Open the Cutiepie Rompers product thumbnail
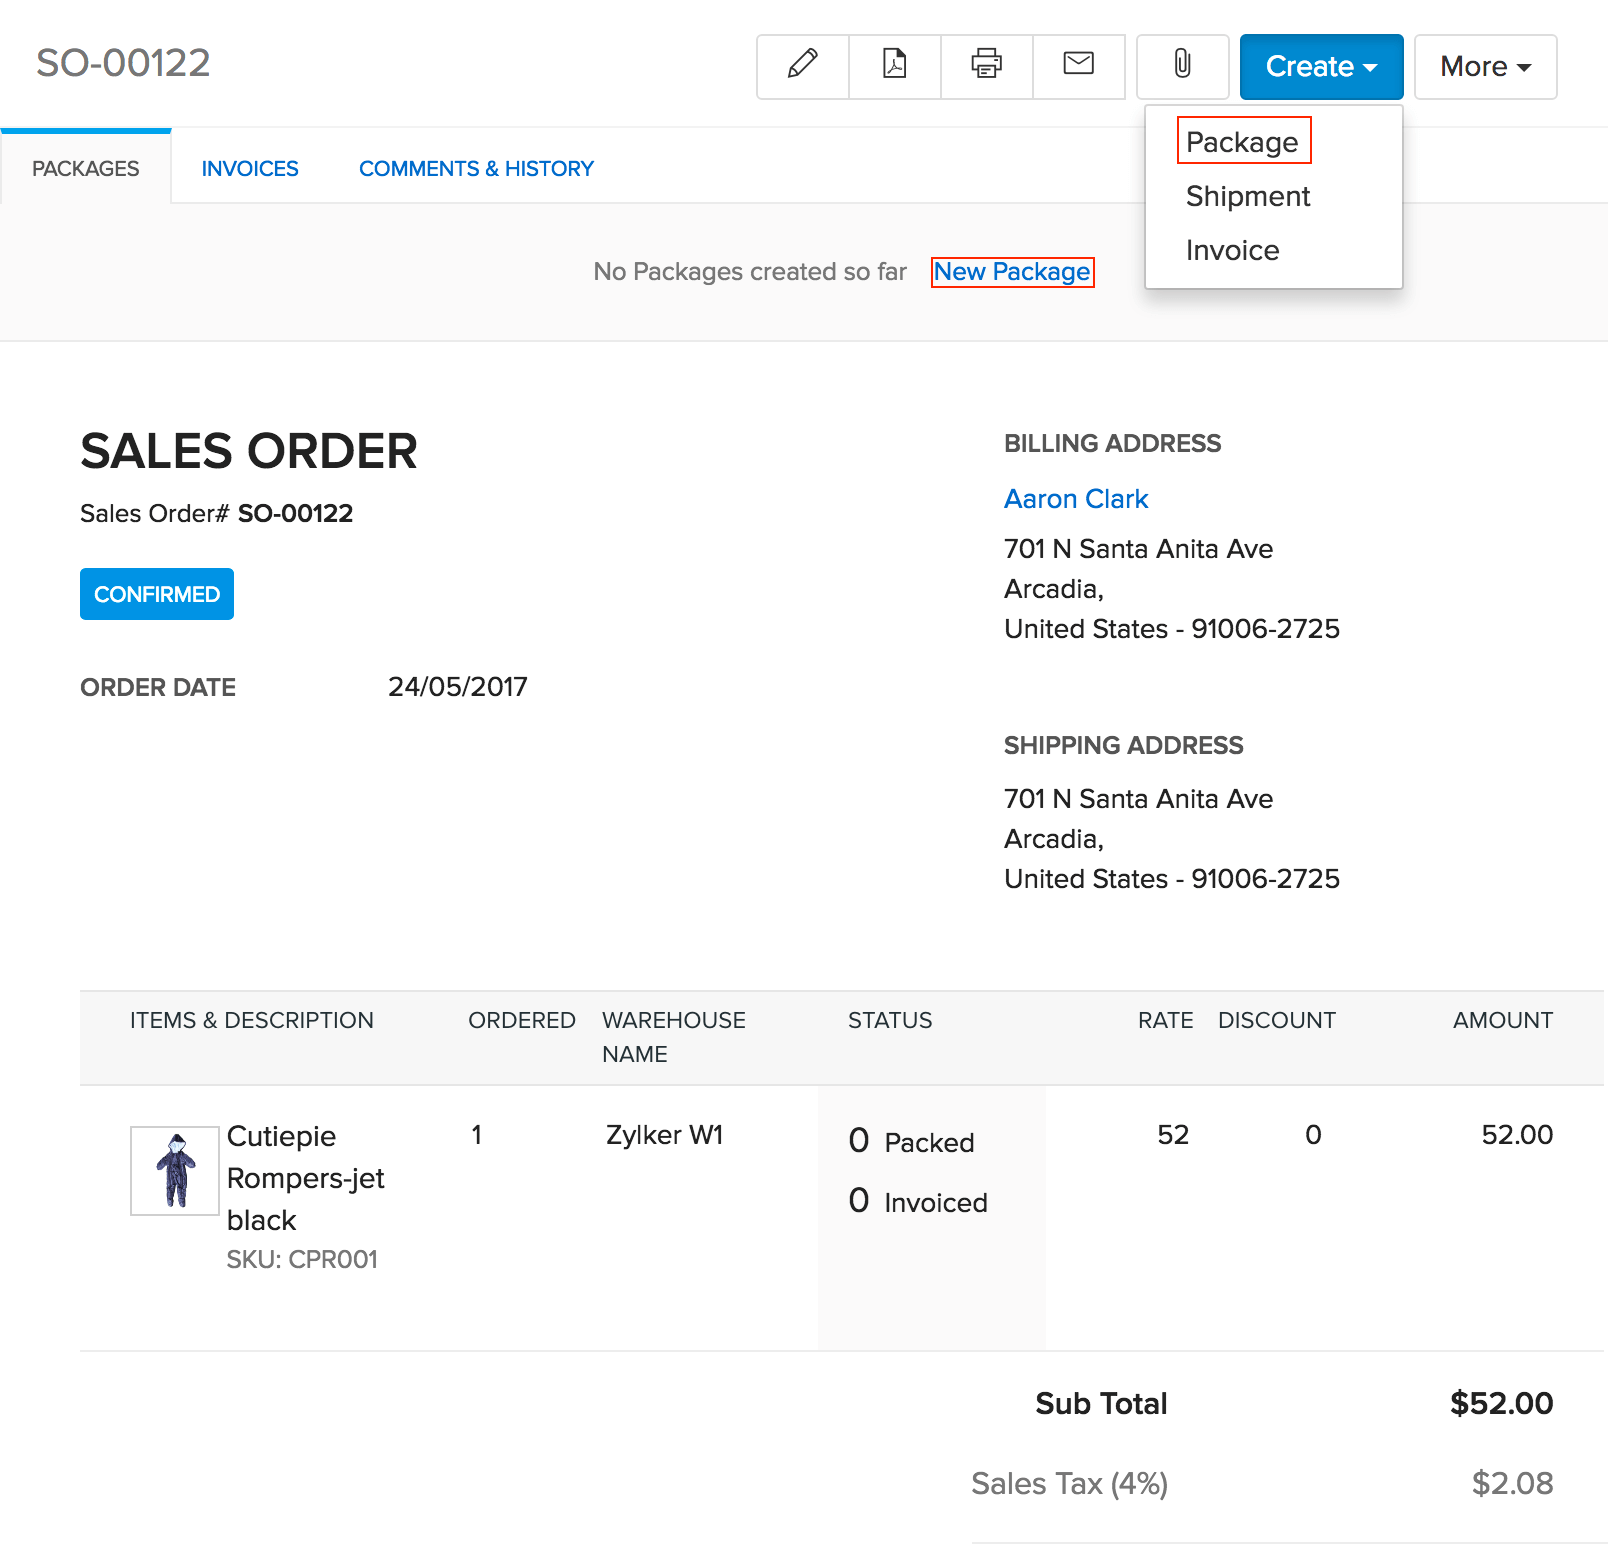 174,1170
